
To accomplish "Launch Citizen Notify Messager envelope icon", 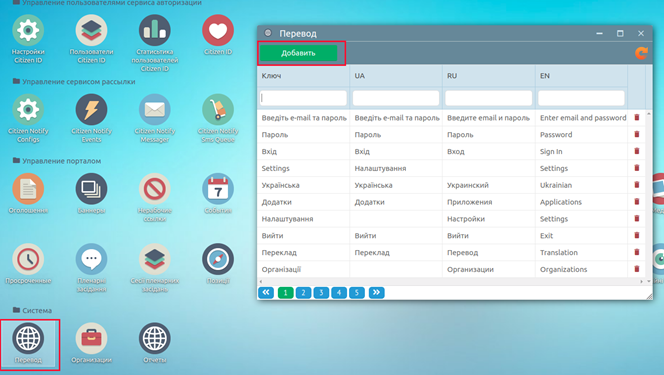I will [x=155, y=110].
